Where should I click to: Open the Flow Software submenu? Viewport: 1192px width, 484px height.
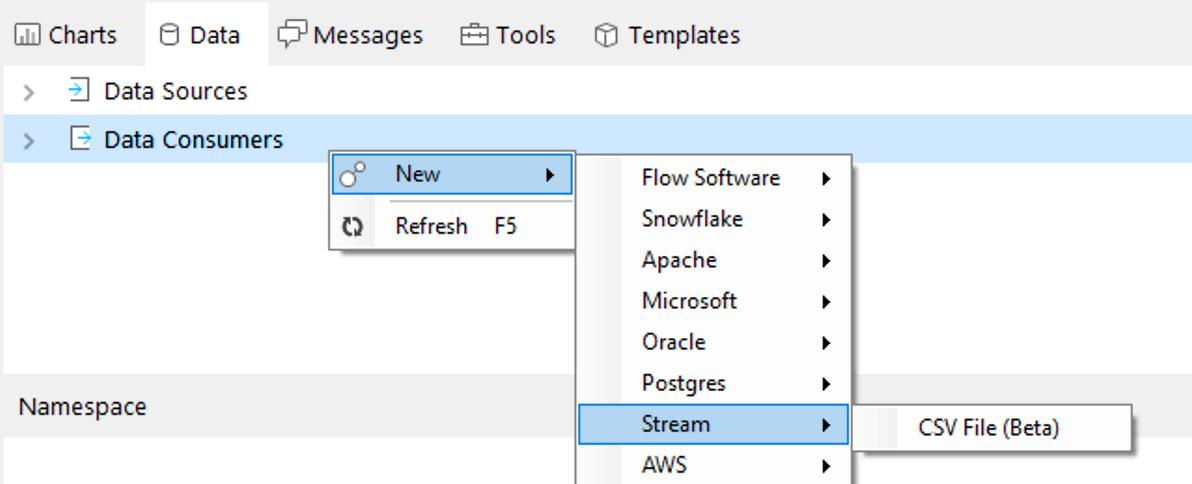tap(713, 179)
